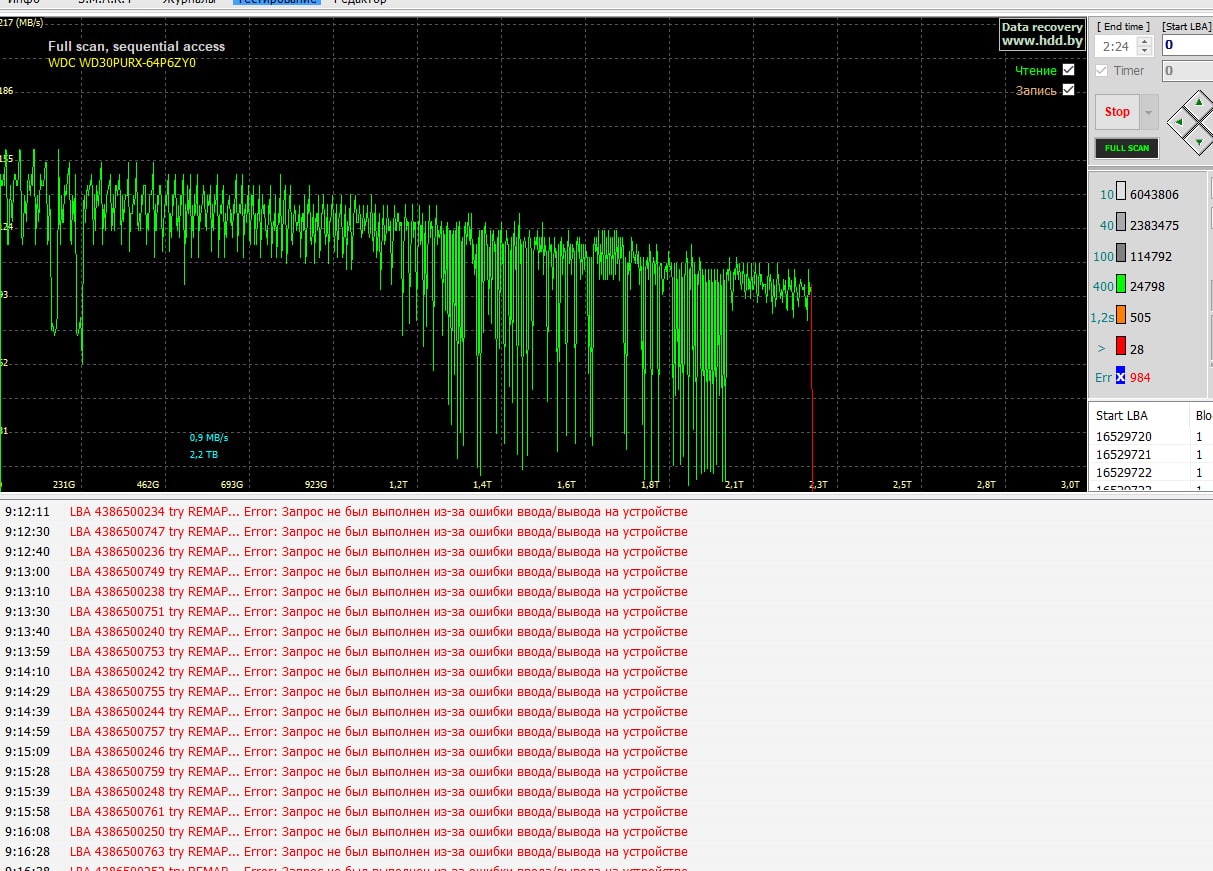Select table row with LBA 16529722

pos(1150,472)
